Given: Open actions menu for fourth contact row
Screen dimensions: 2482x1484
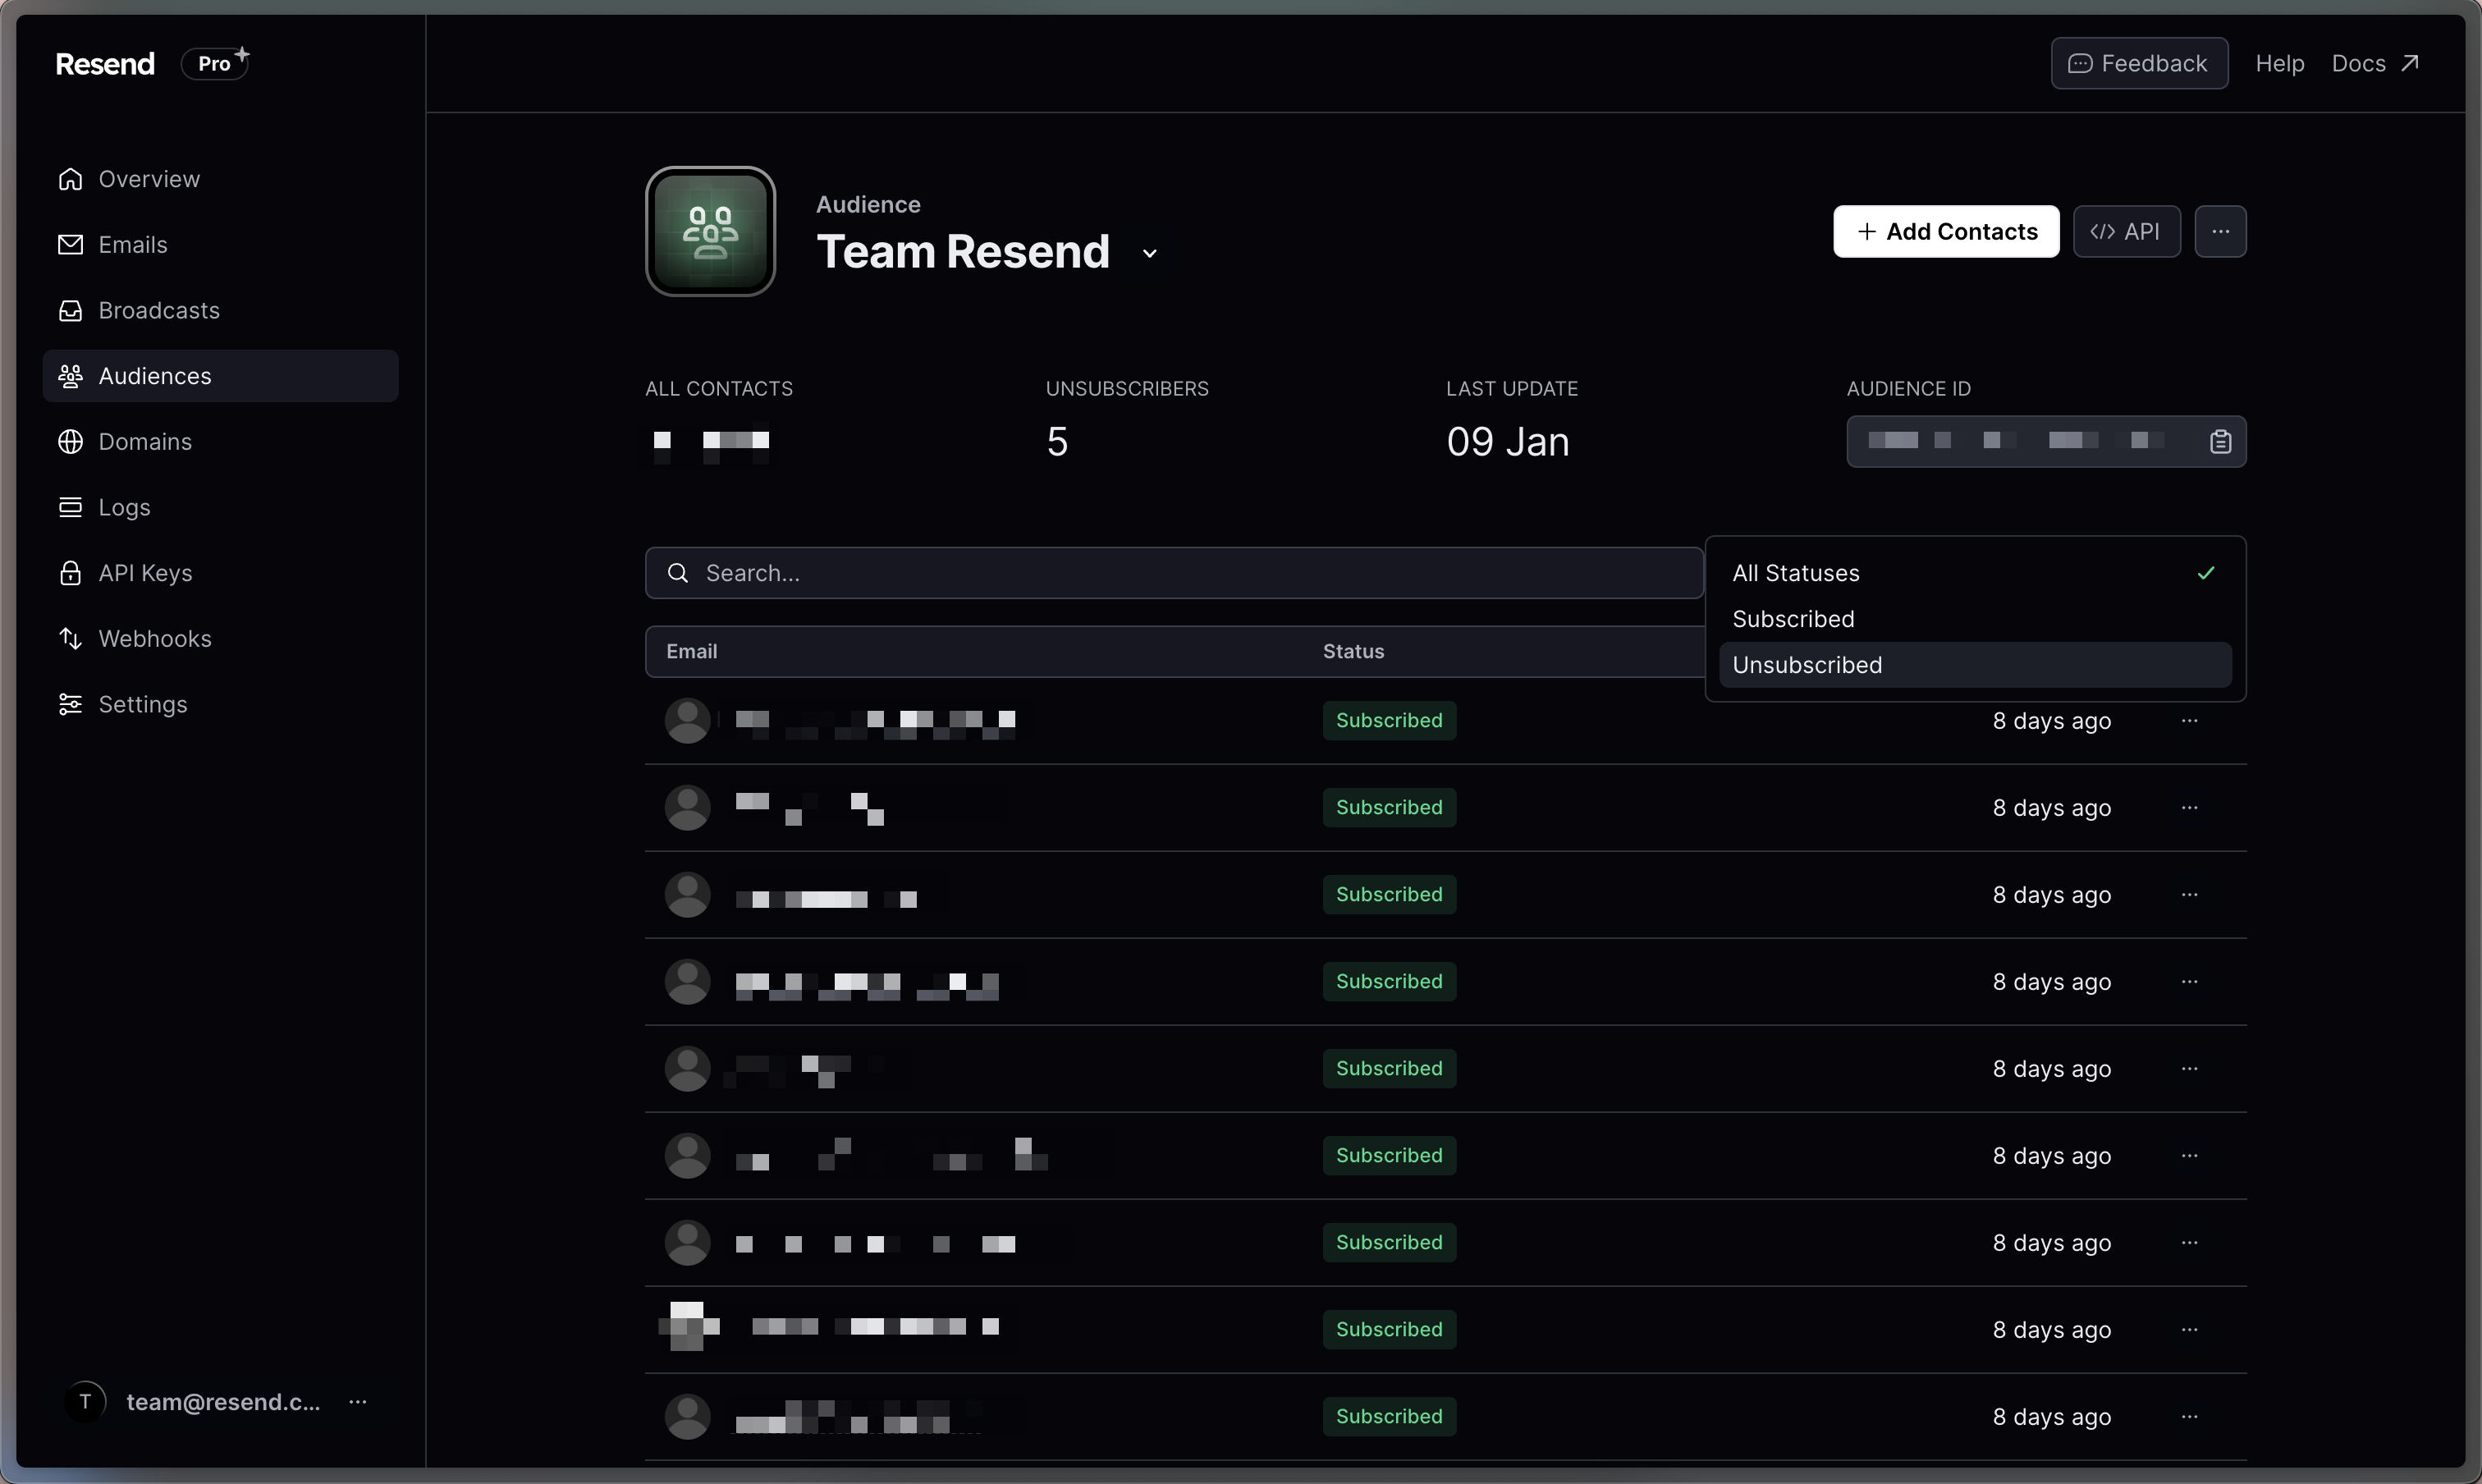Looking at the screenshot, I should pos(2189,981).
